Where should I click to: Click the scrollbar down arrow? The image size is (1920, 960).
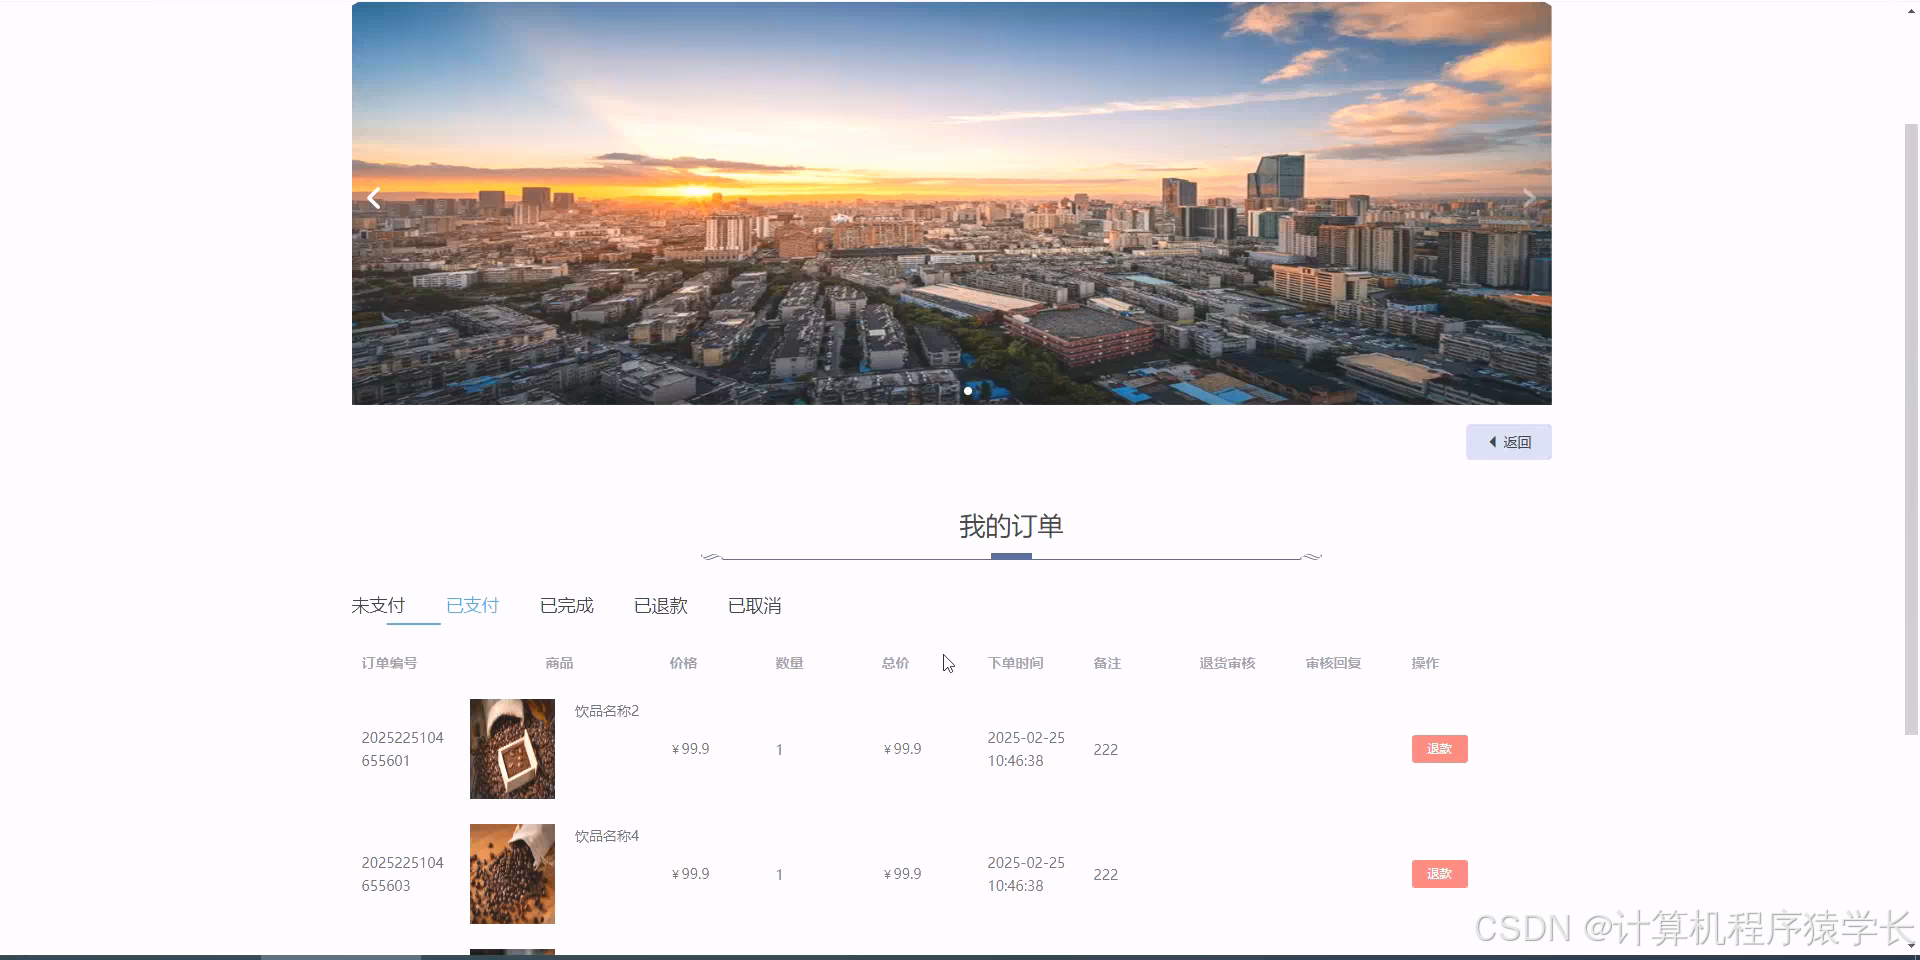[x=1911, y=945]
